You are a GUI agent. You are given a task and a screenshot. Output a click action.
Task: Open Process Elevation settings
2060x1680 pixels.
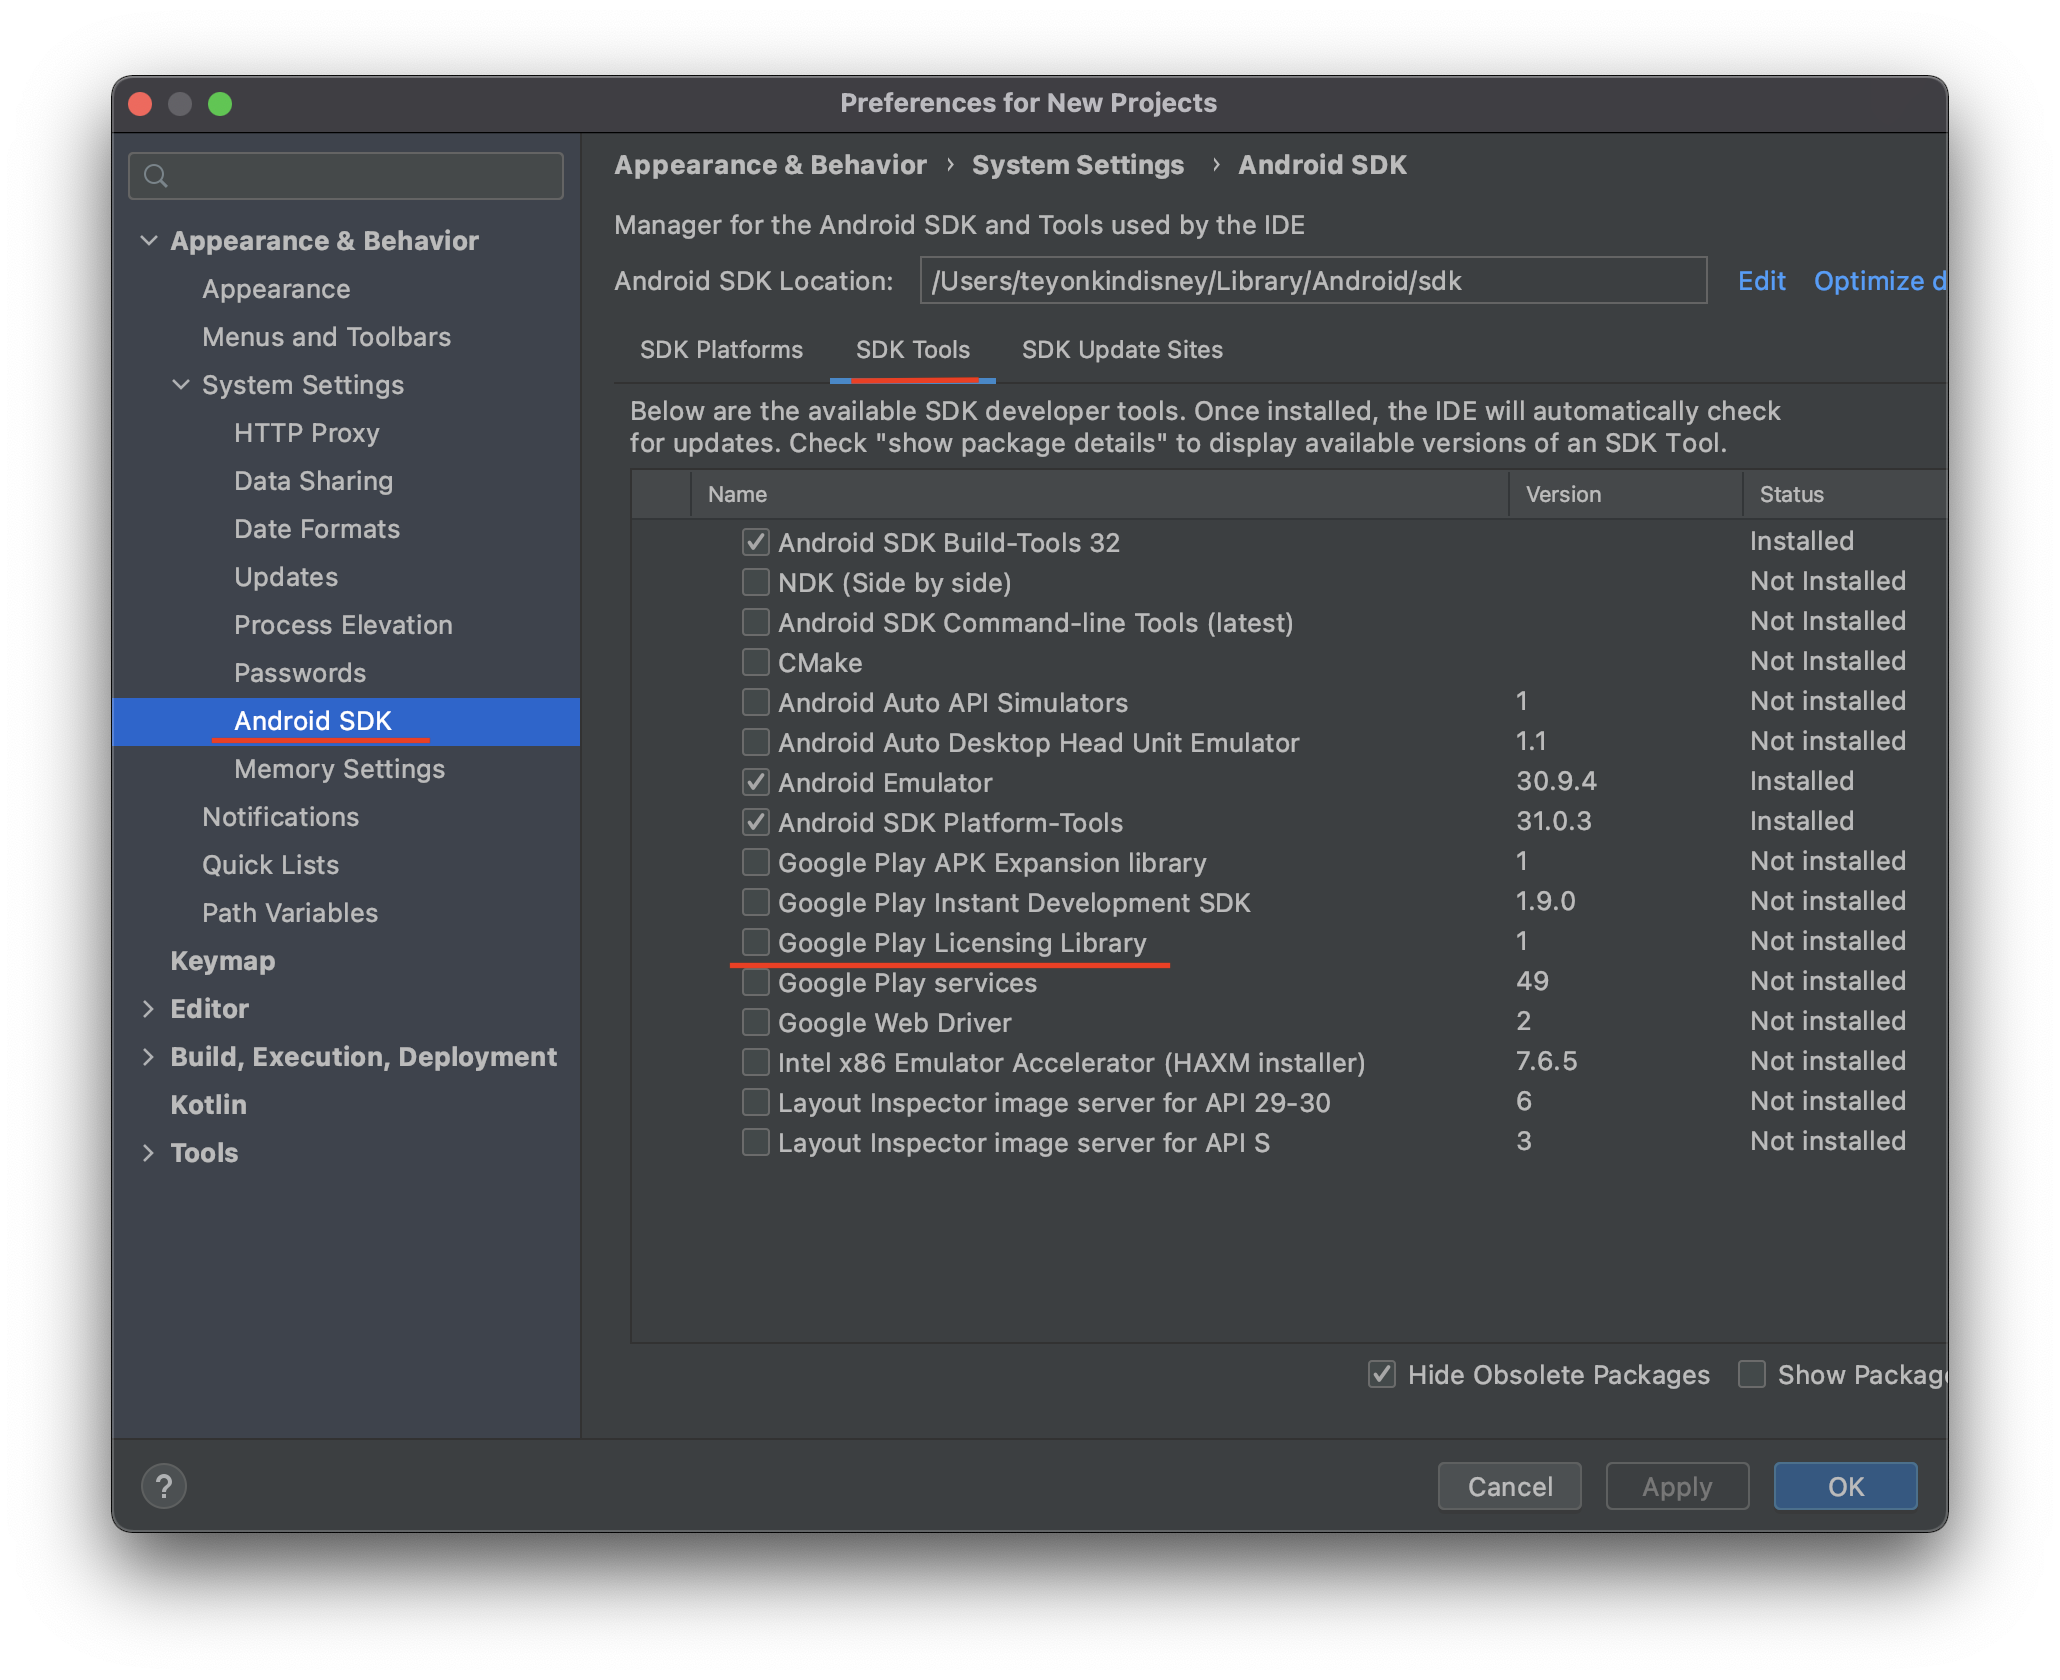coord(343,625)
